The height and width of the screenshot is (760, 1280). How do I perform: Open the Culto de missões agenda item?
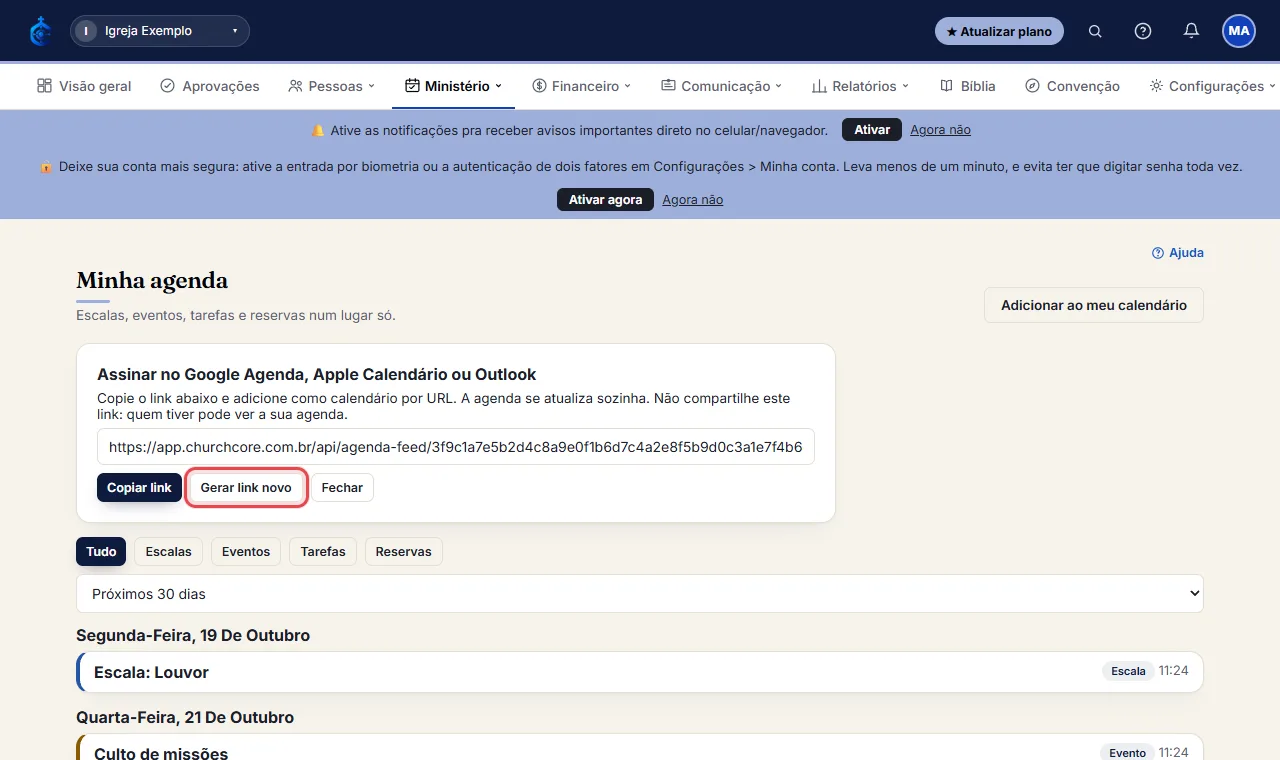click(640, 748)
